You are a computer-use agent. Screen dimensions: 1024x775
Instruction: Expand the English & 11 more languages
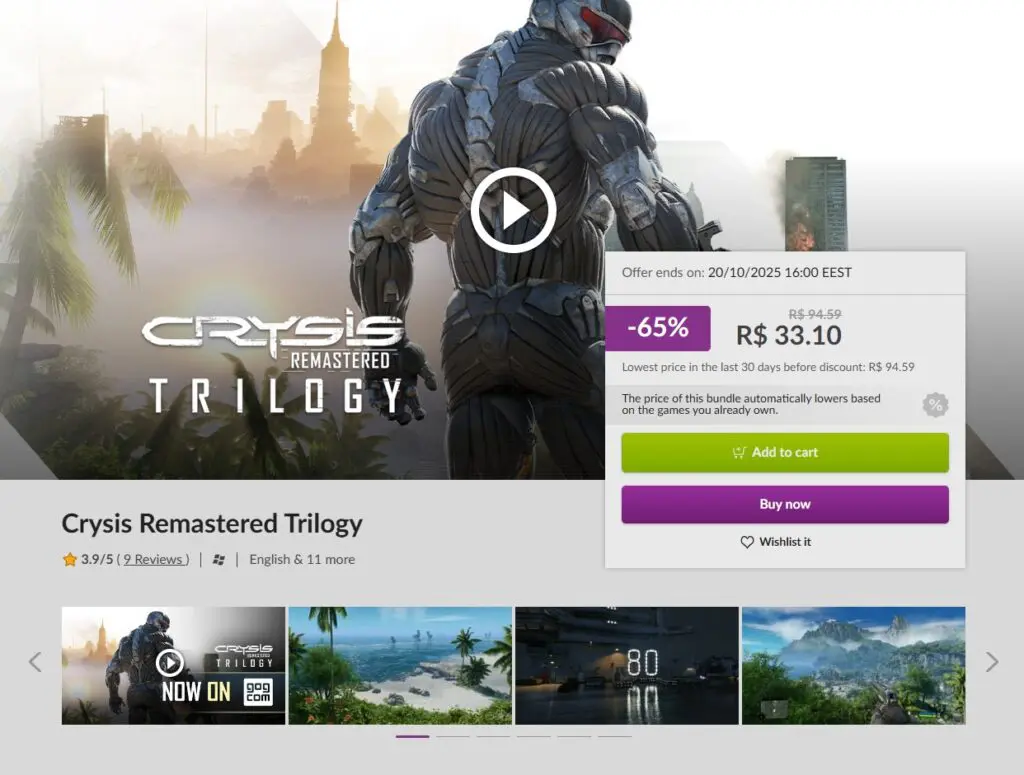(302, 560)
